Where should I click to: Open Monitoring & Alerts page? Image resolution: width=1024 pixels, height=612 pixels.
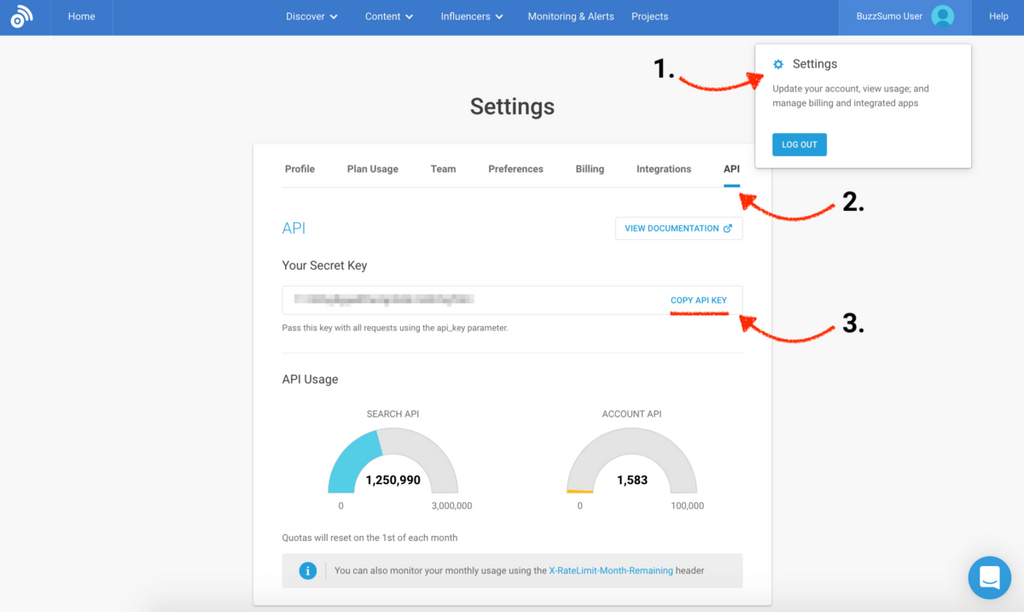pos(571,17)
